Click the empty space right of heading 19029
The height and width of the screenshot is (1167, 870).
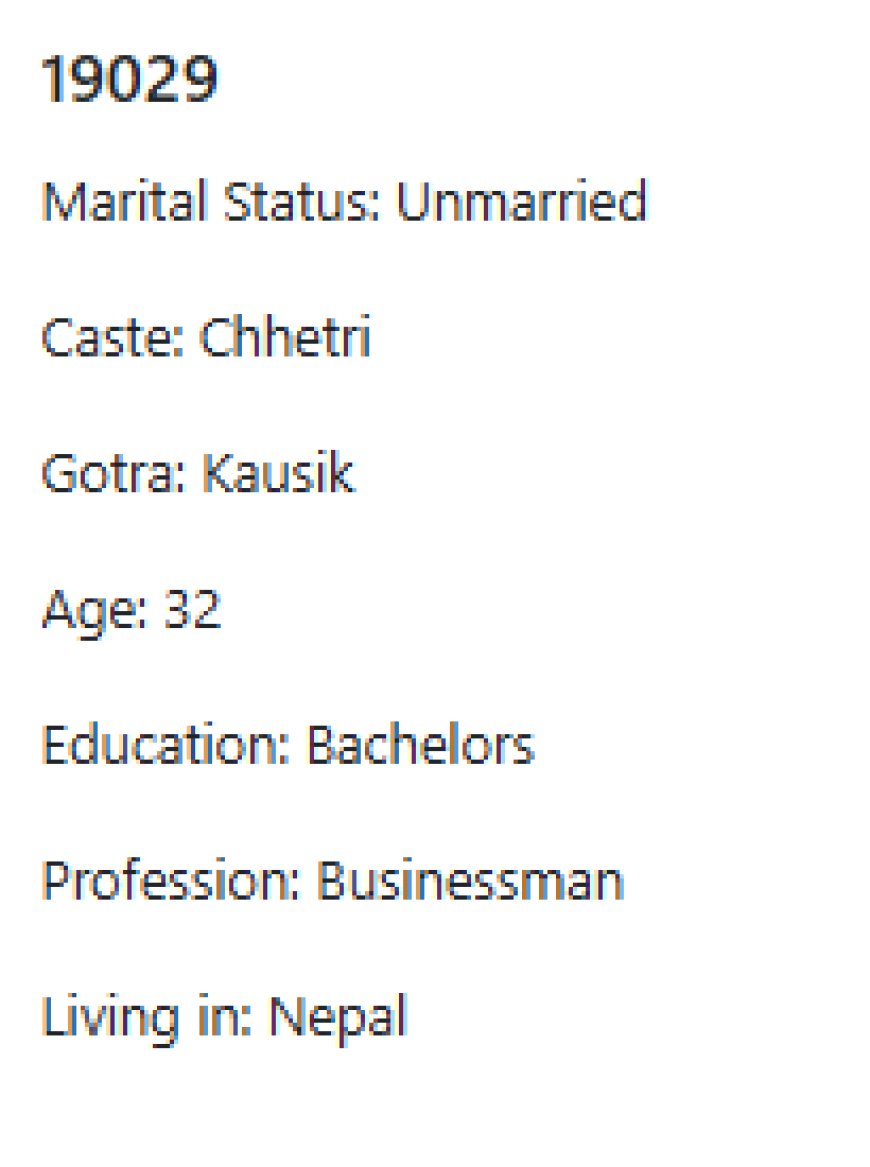tap(550, 80)
